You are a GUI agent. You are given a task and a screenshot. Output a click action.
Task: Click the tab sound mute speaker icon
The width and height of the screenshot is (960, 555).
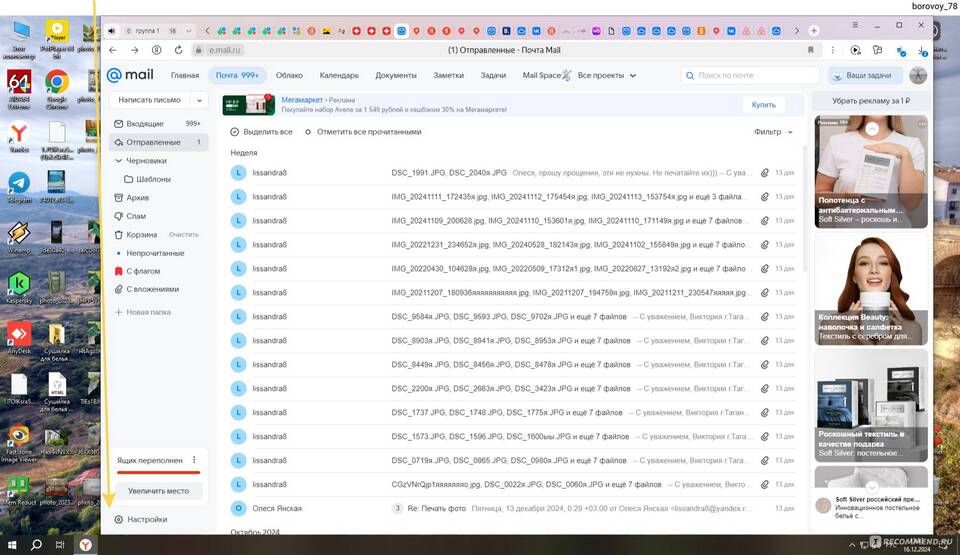tap(111, 31)
